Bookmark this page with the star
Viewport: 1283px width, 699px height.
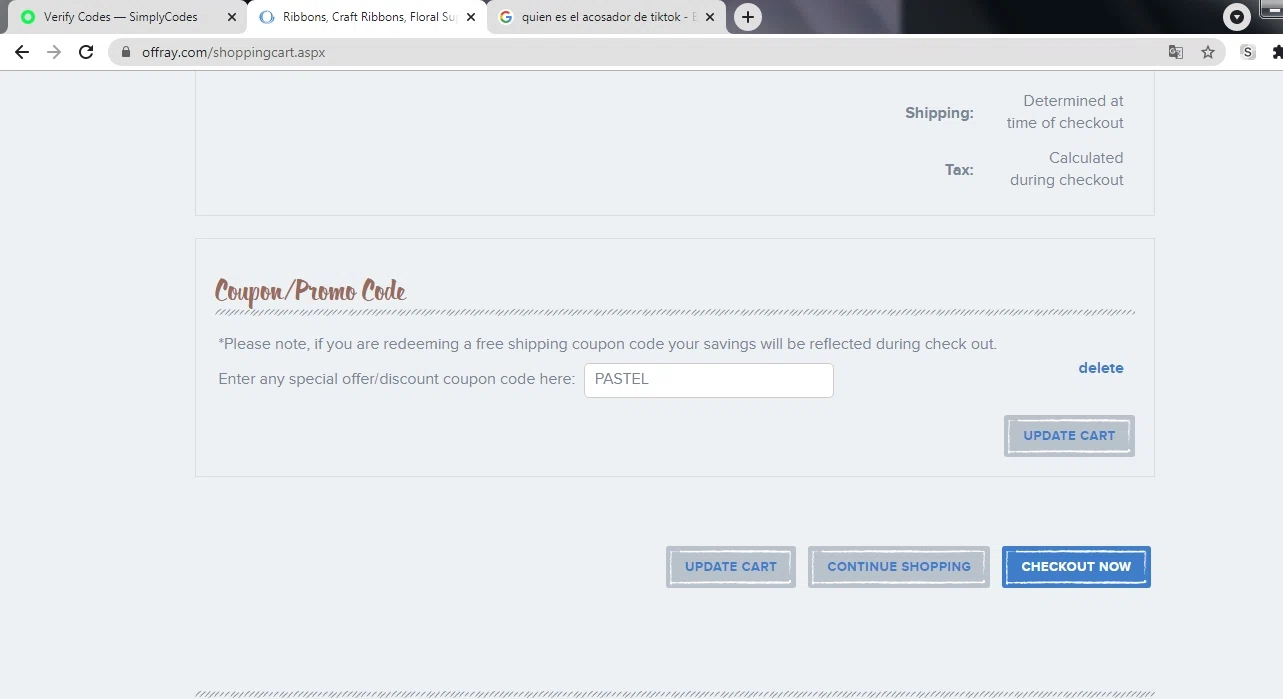pyautogui.click(x=1208, y=52)
